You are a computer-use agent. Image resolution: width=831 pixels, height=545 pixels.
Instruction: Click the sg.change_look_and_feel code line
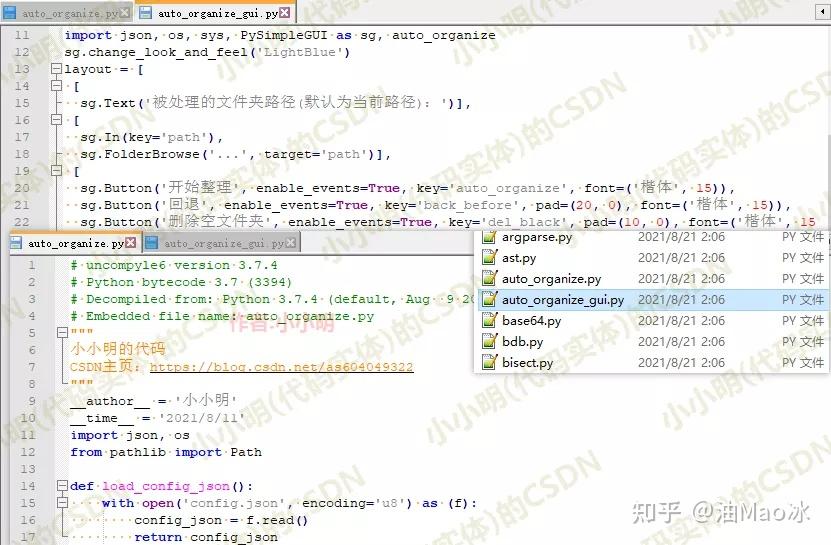point(207,52)
